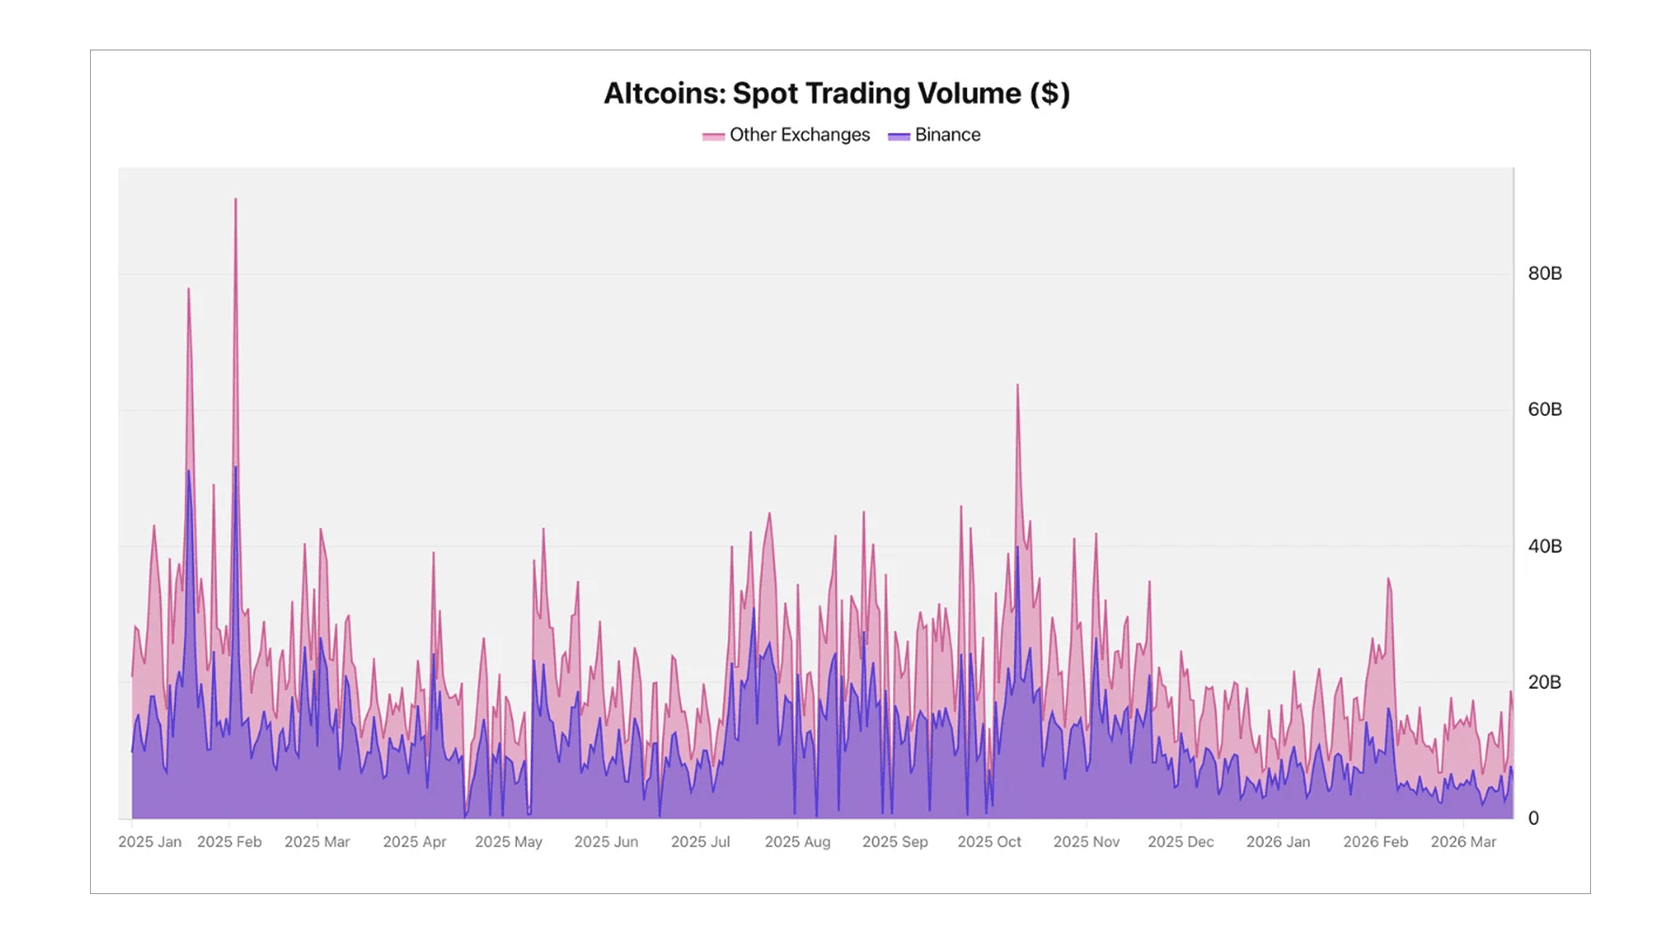
Task: Select the 2025 Aug x-axis label
Action: (797, 842)
